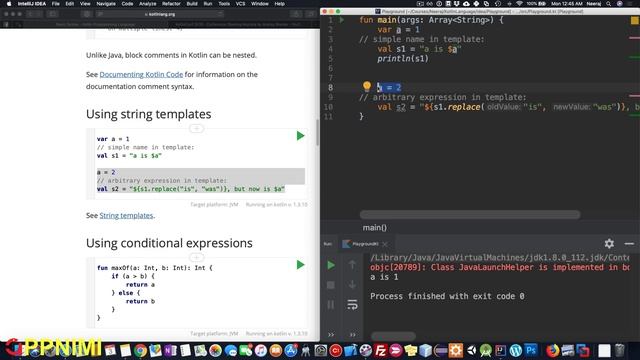Screen dimensions: 640x360
Task: Run the string templates sample in browser
Action: click(x=300, y=136)
